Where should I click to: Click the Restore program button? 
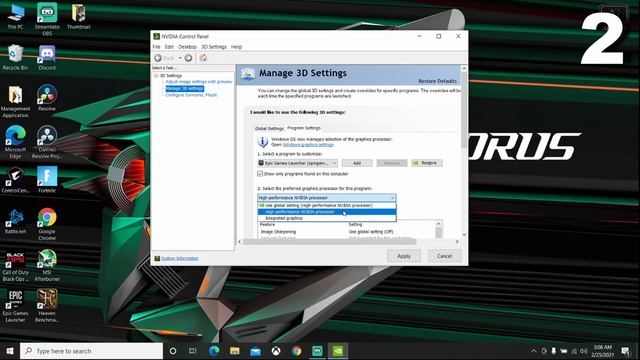pos(427,163)
